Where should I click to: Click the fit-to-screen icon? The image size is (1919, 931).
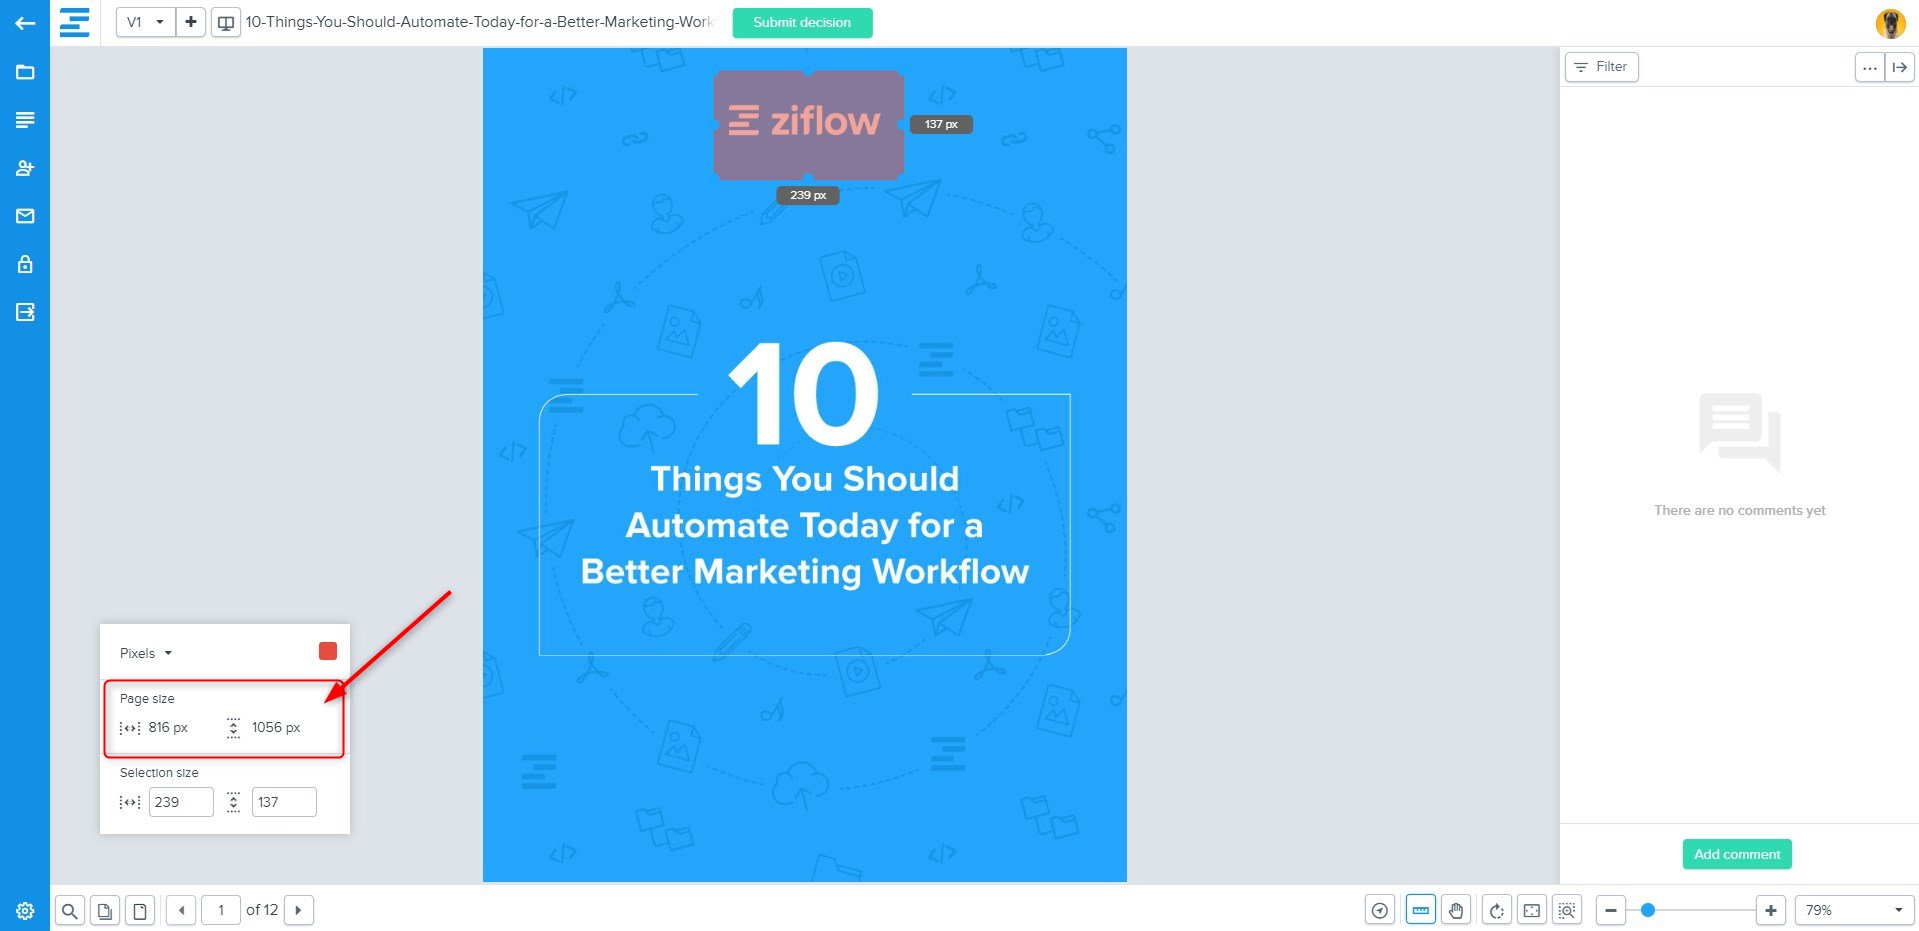[1531, 910]
